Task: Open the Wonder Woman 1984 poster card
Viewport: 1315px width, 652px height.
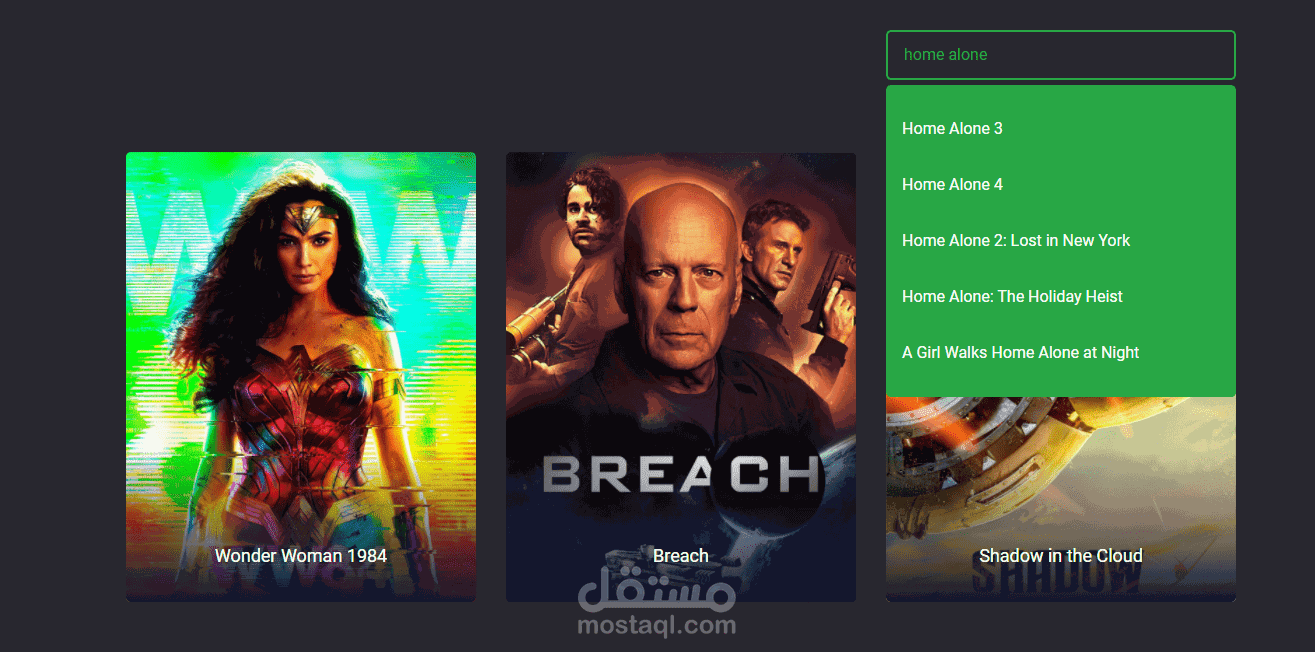Action: tap(301, 377)
